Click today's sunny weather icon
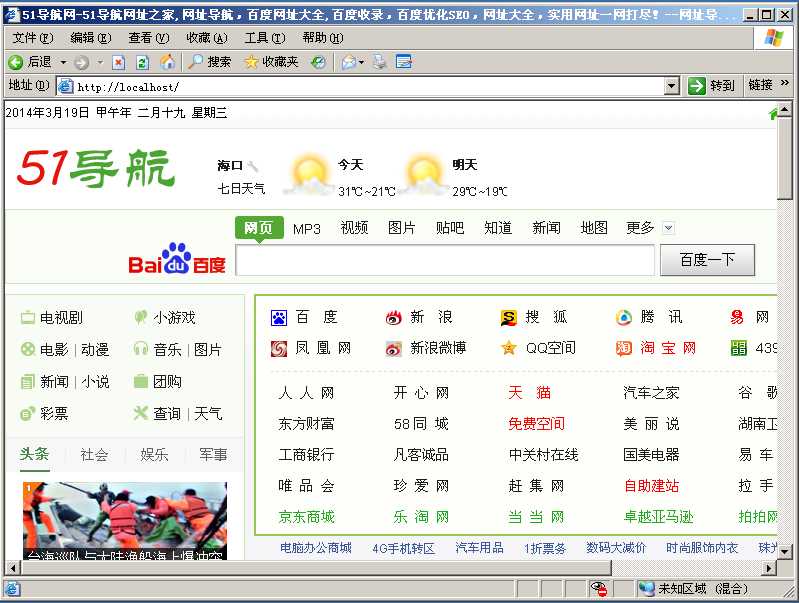Screen dimensions: 799x603 [309, 174]
